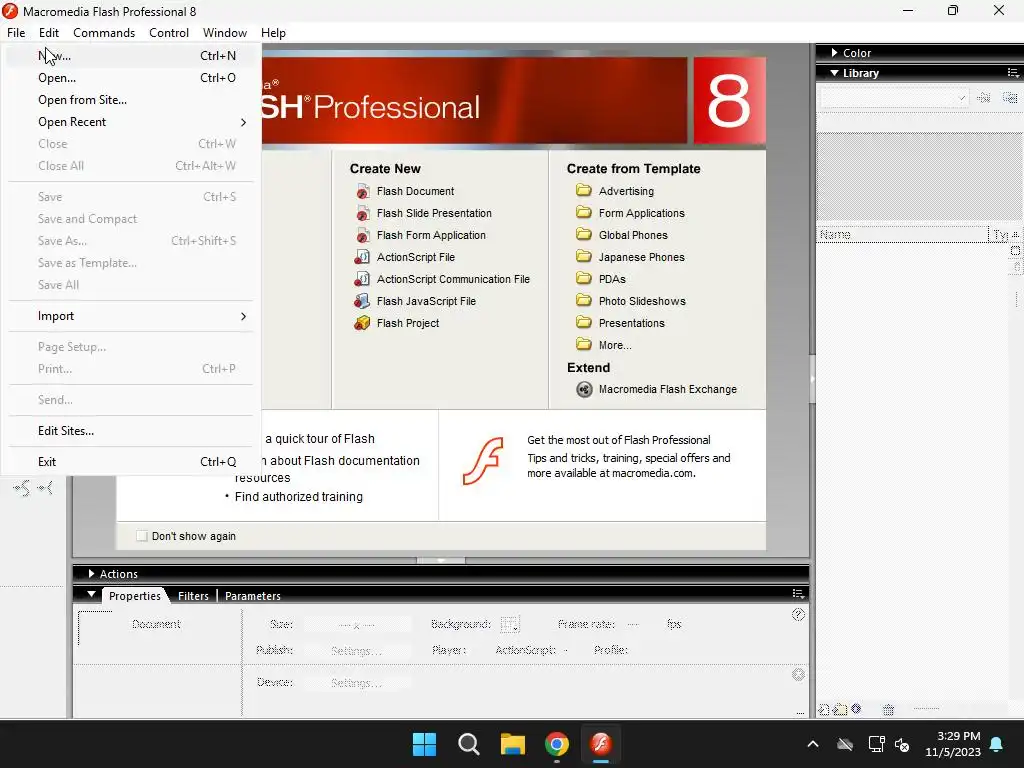Viewport: 1024px width, 768px height.
Task: Choose Open... from the File menu
Action: 130,78
